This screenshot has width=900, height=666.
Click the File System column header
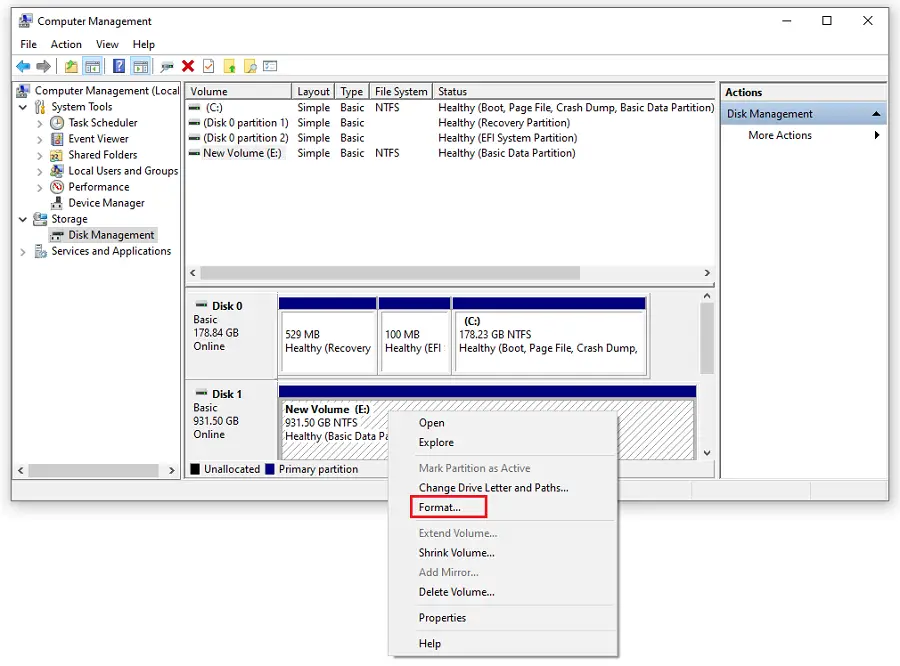point(401,91)
